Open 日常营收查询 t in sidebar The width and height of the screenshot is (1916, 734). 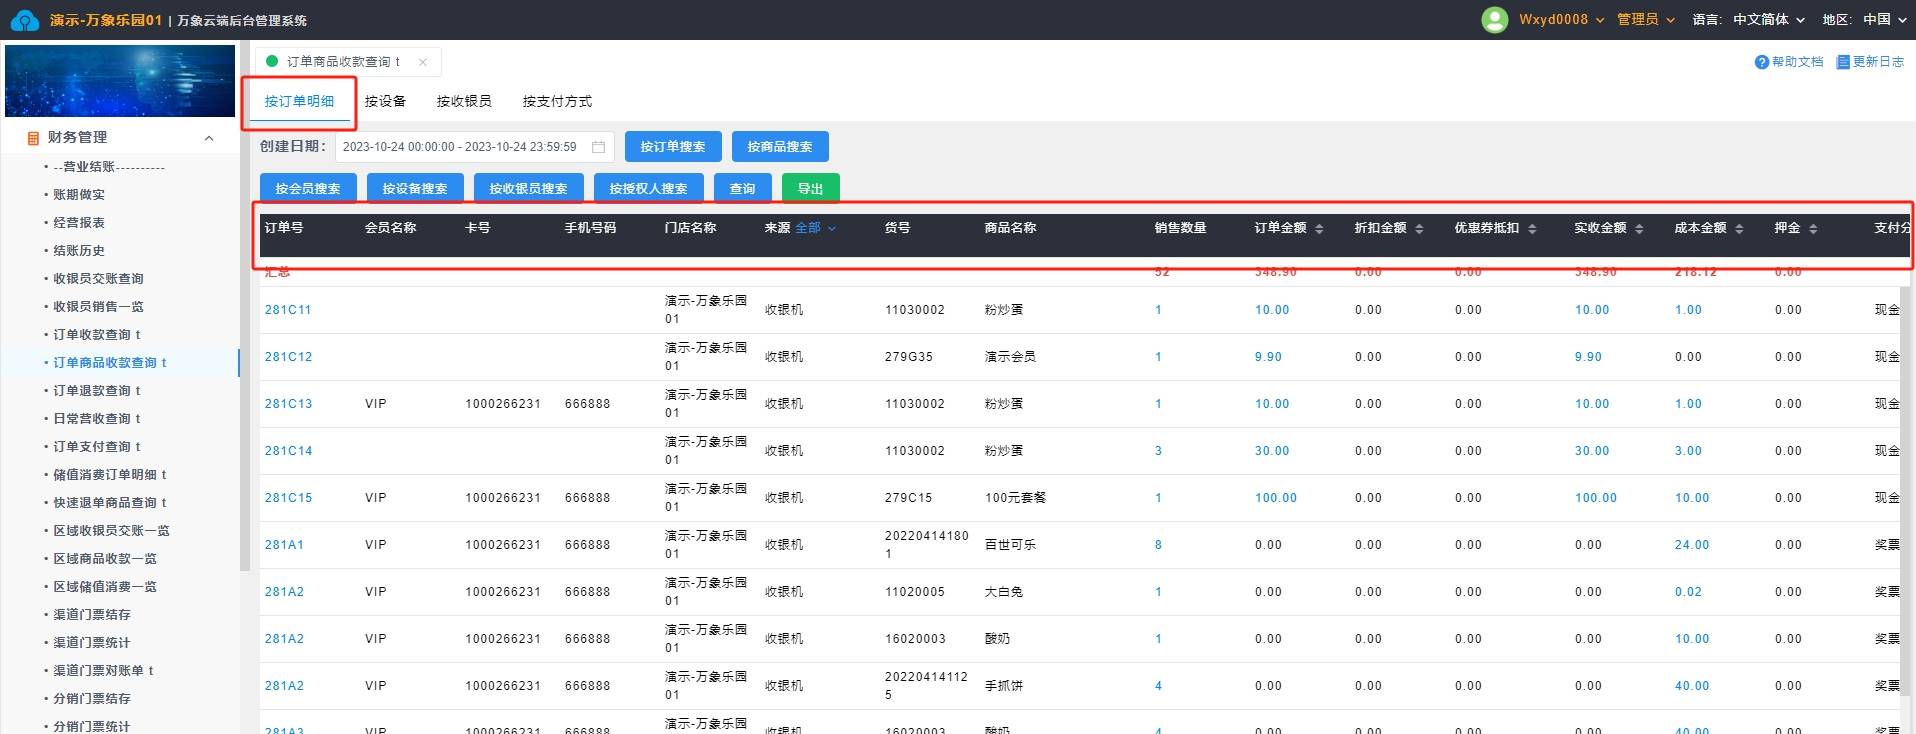click(97, 419)
